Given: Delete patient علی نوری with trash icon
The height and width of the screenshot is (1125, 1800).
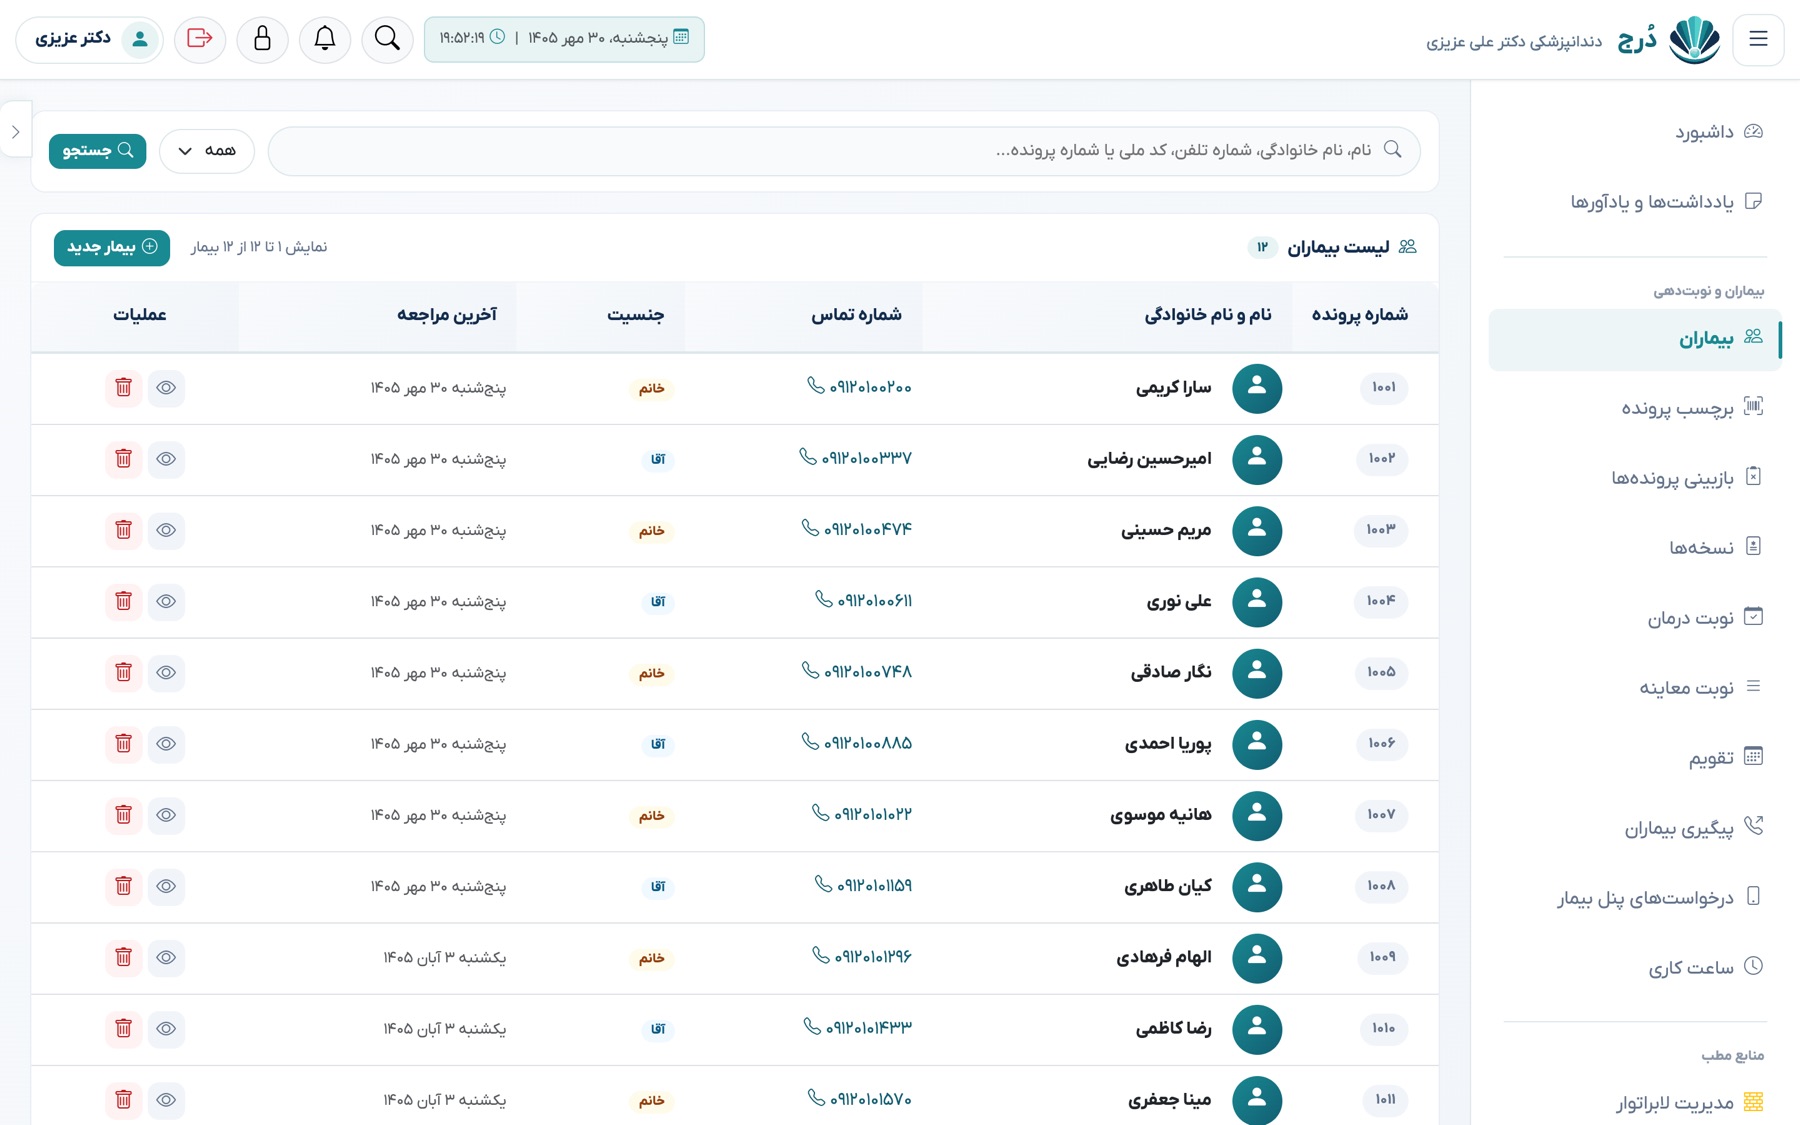Looking at the screenshot, I should pyautogui.click(x=123, y=601).
